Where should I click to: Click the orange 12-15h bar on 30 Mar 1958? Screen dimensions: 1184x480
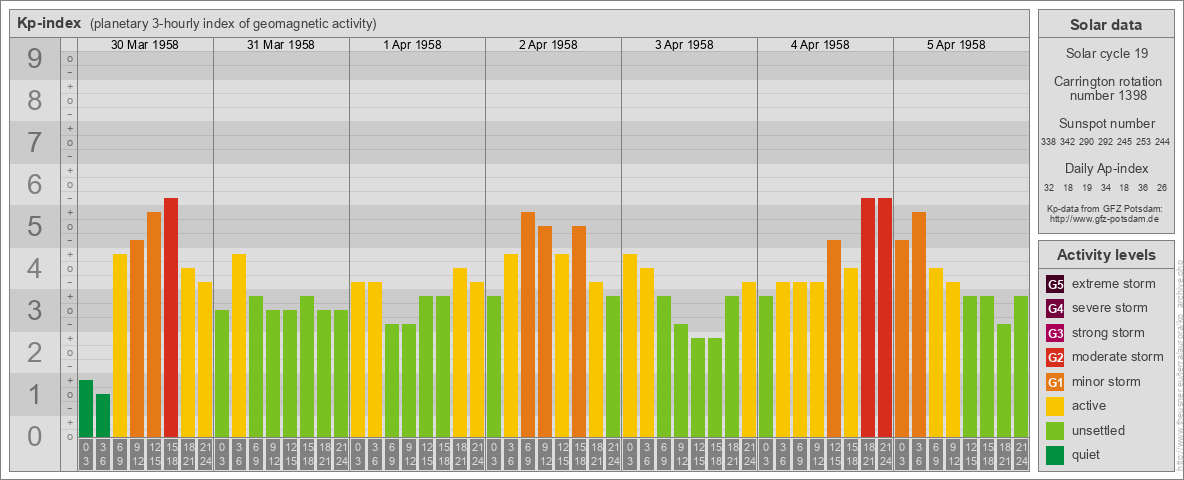[x=154, y=324]
